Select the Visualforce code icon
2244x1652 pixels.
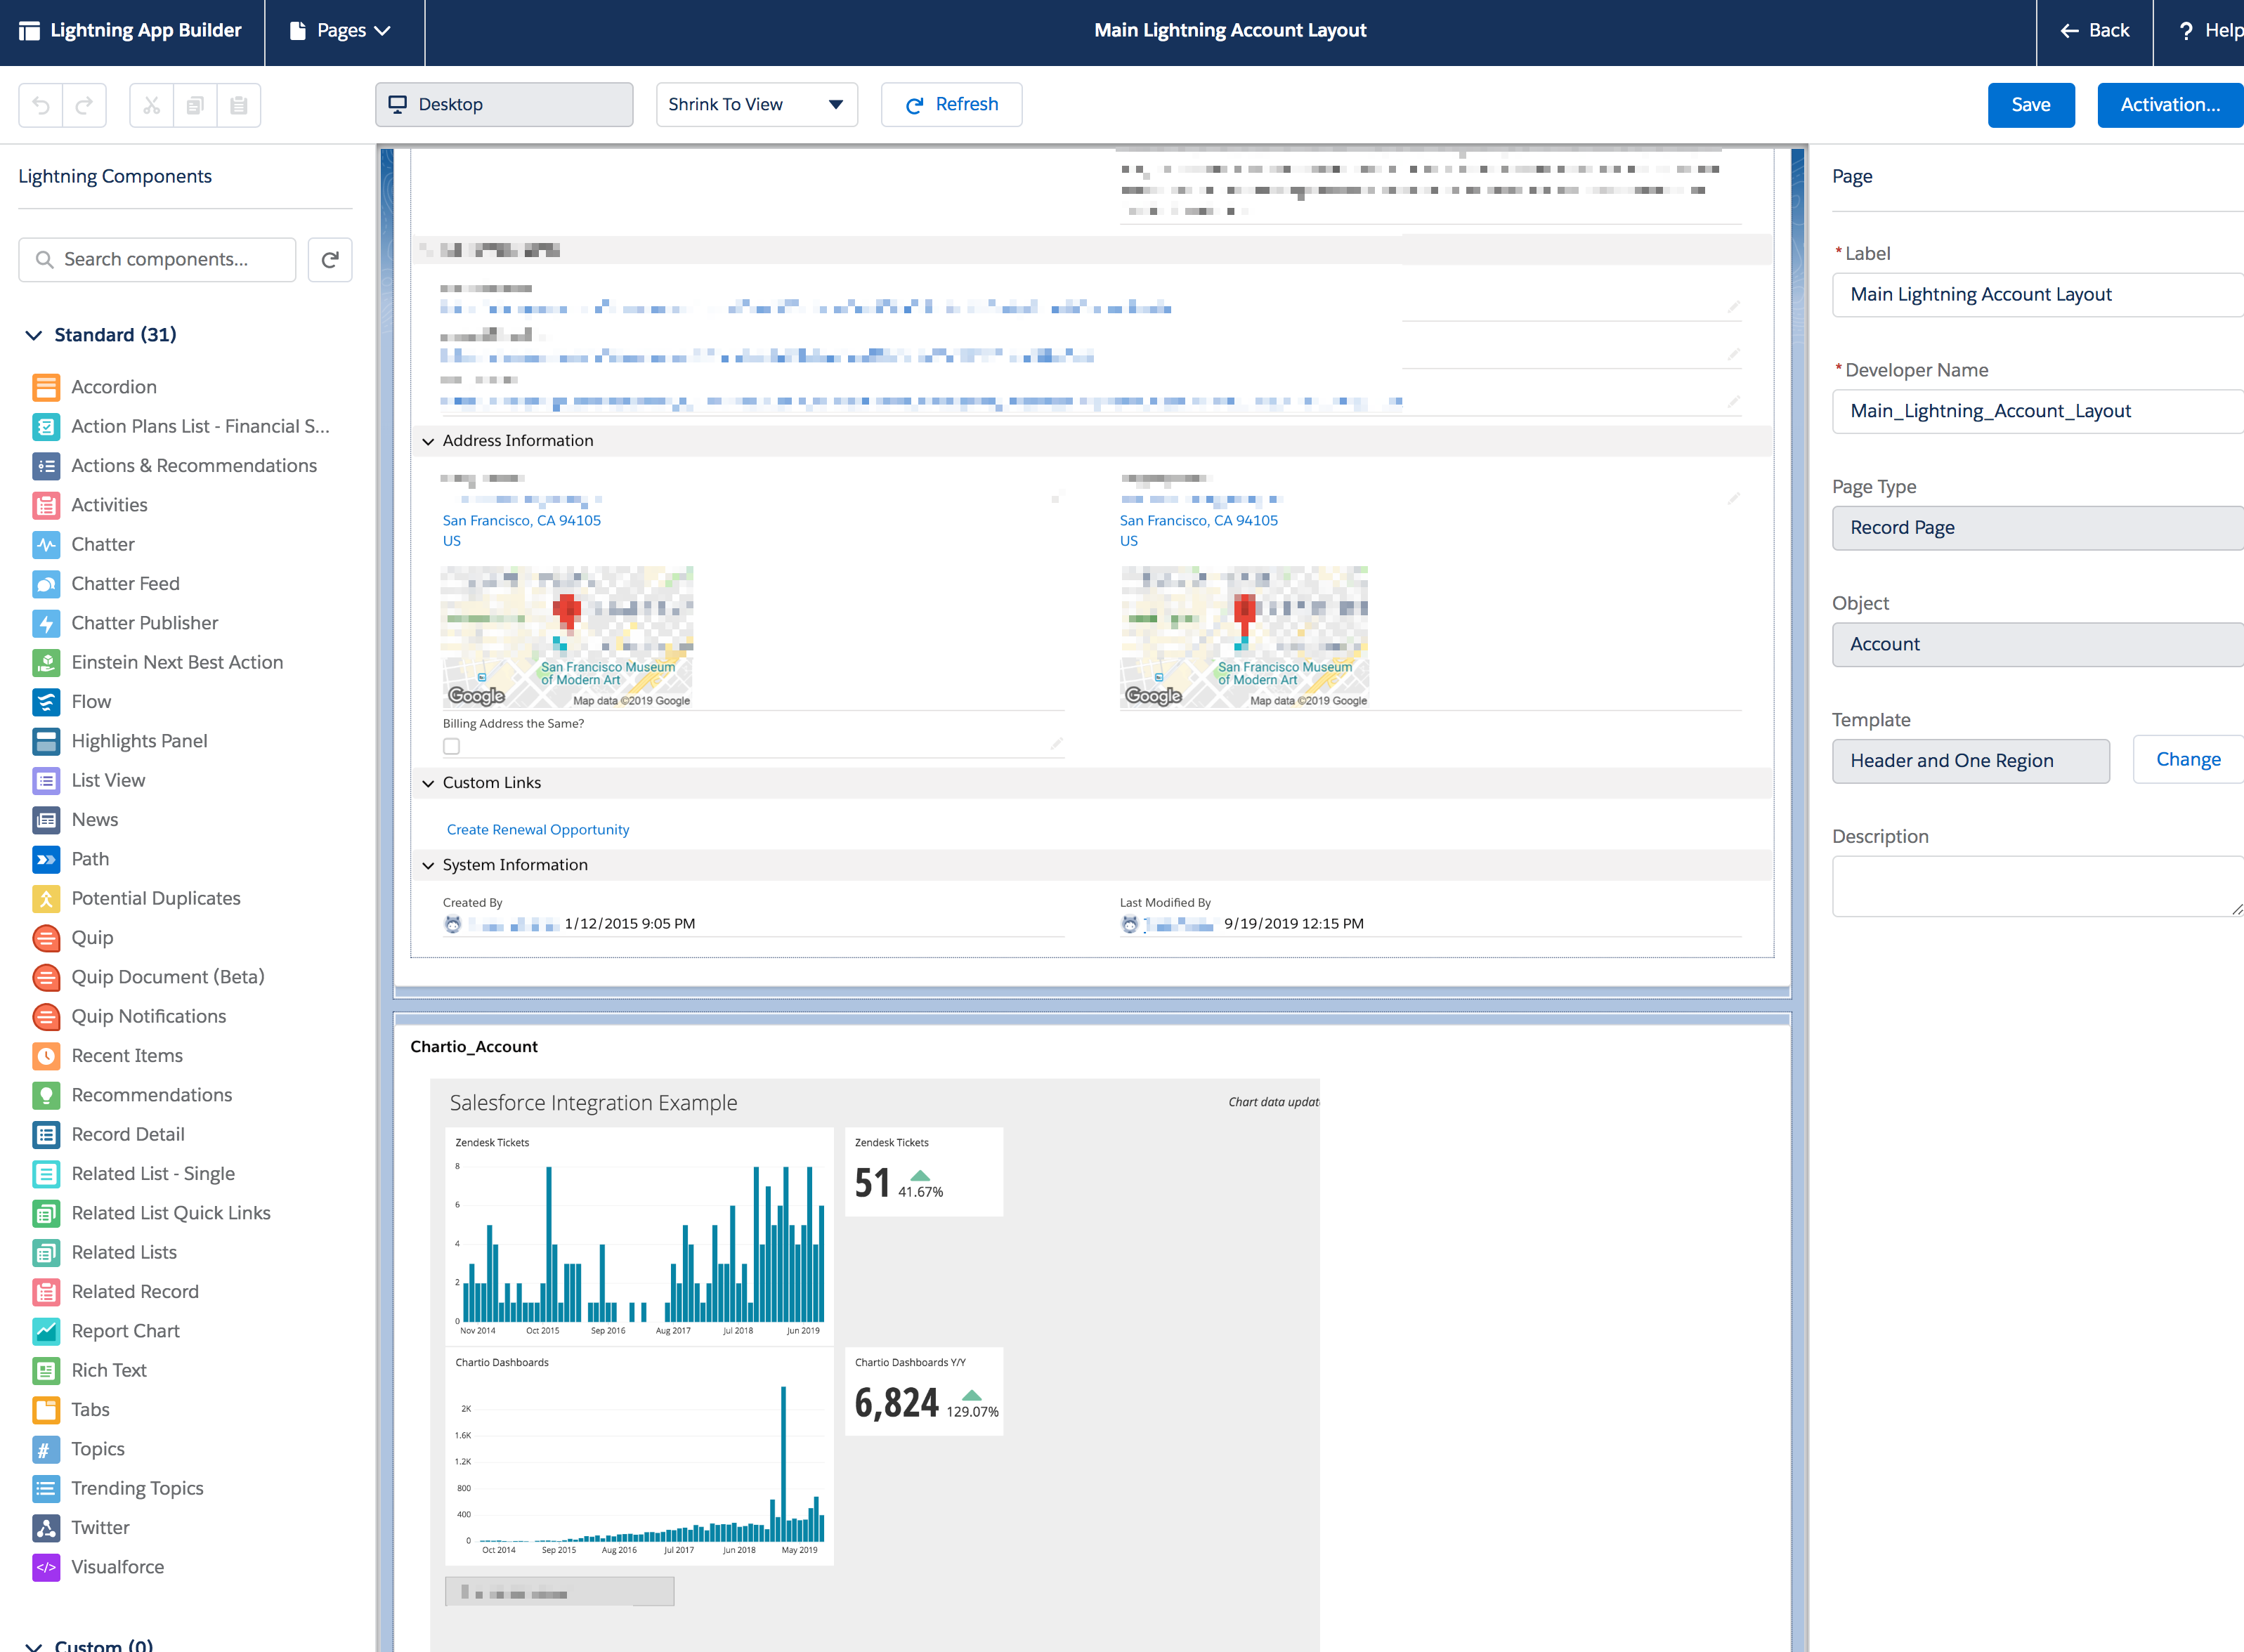[46, 1567]
